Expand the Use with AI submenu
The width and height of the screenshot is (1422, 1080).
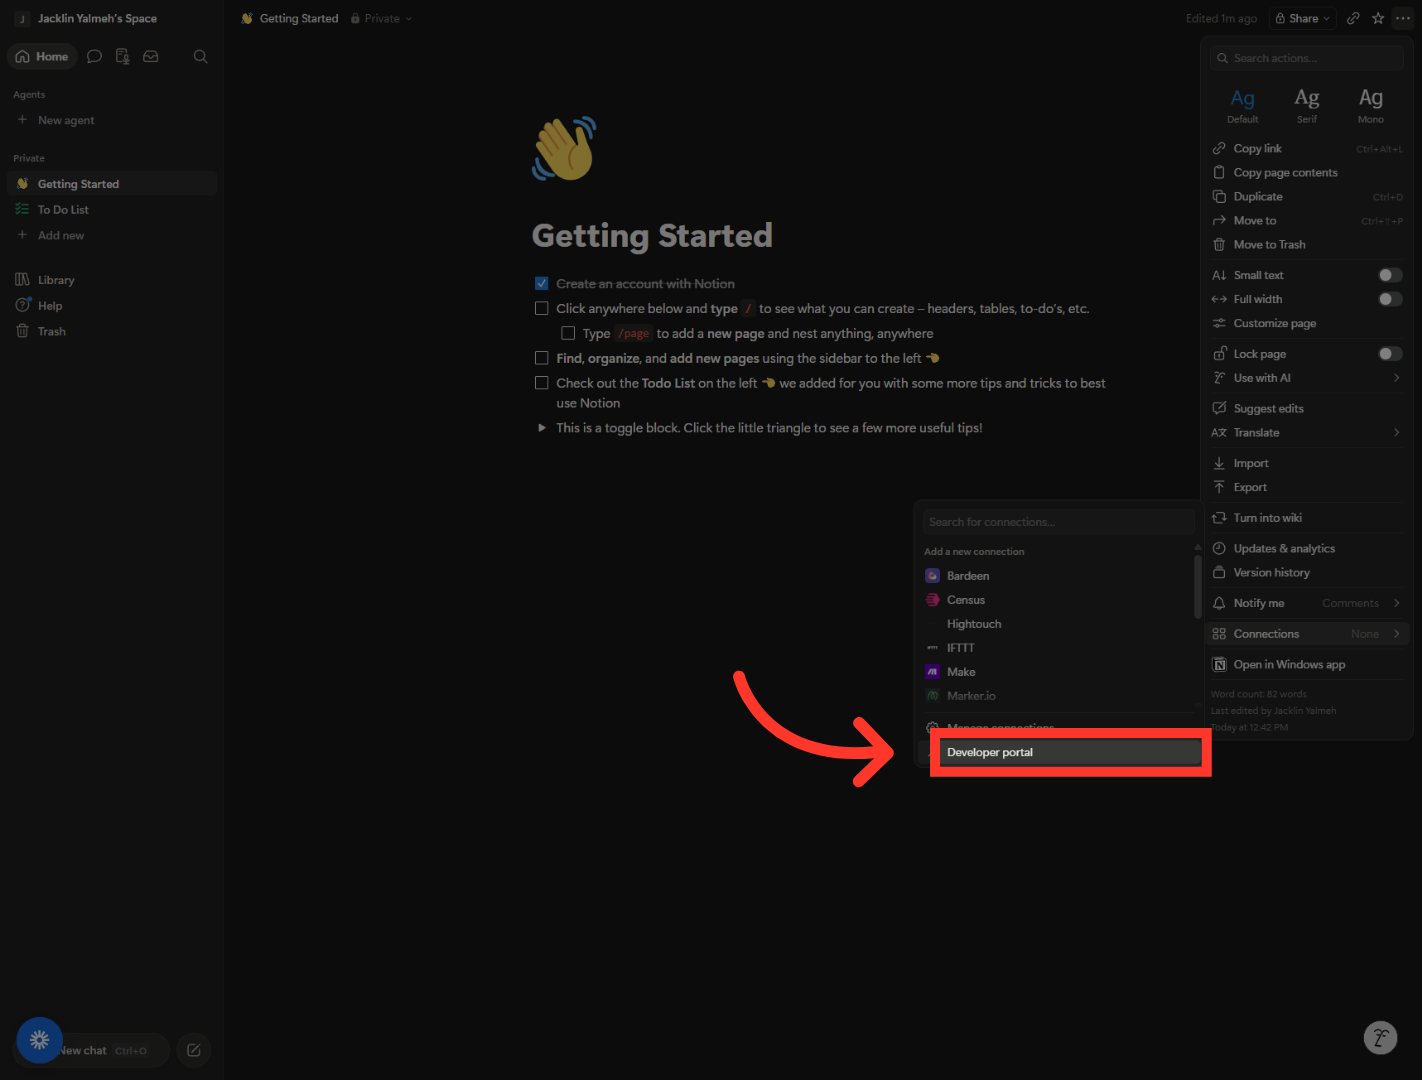click(x=1306, y=378)
